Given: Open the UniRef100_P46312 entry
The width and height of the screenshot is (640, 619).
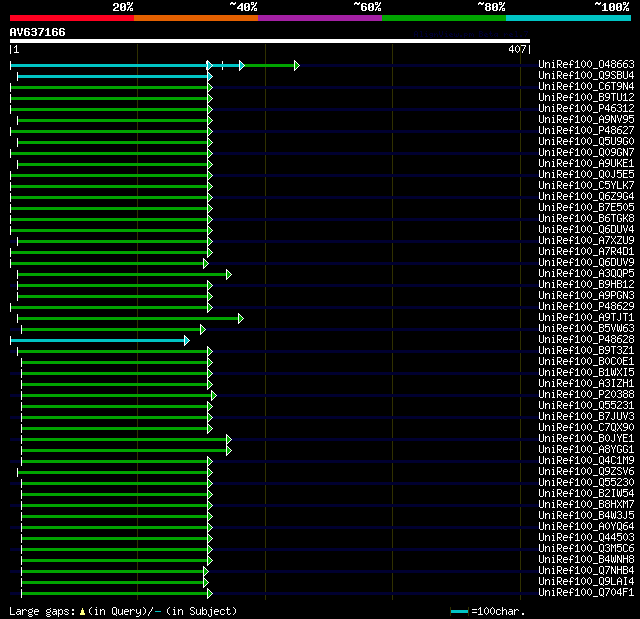Looking at the screenshot, I should pos(586,108).
